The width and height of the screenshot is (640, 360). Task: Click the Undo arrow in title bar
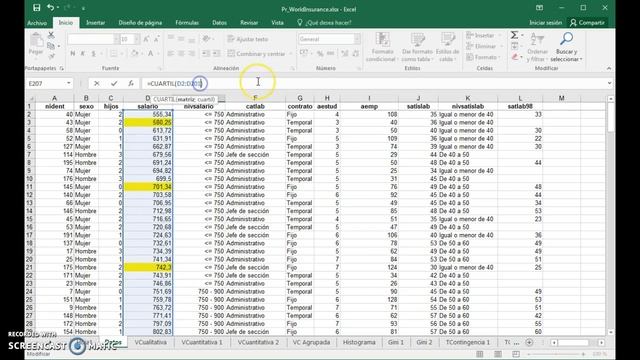coord(50,8)
